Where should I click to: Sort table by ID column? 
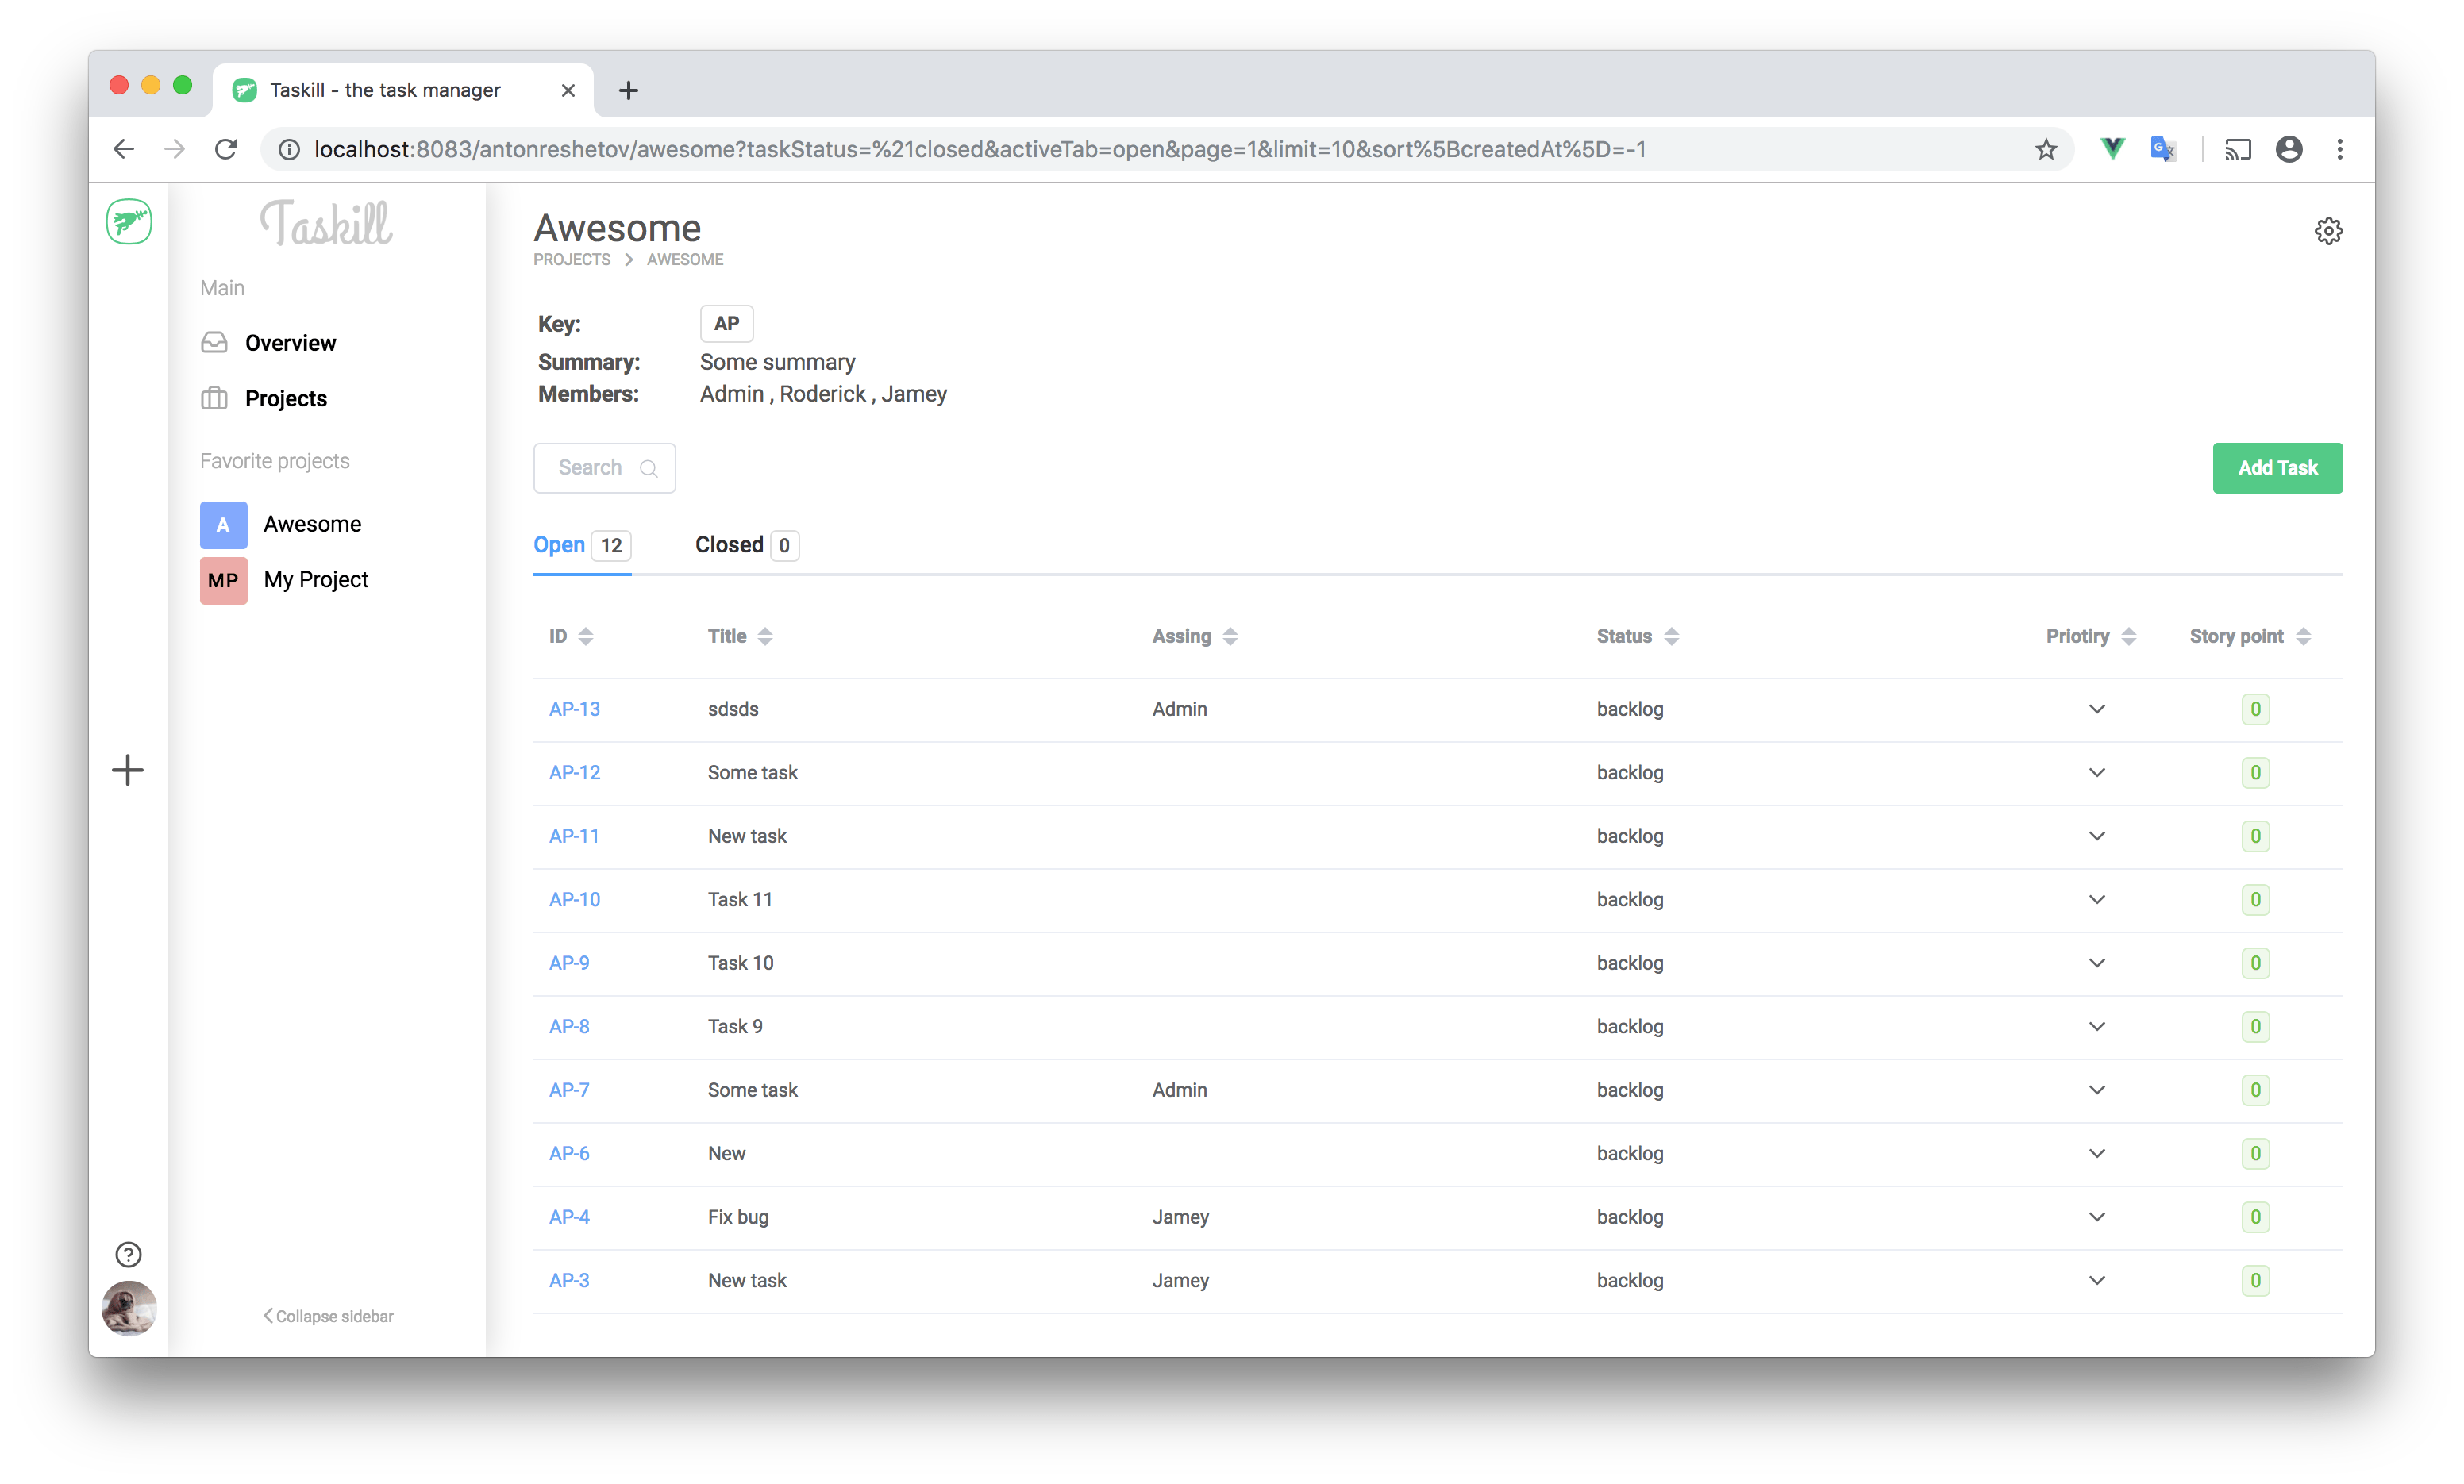coord(586,636)
